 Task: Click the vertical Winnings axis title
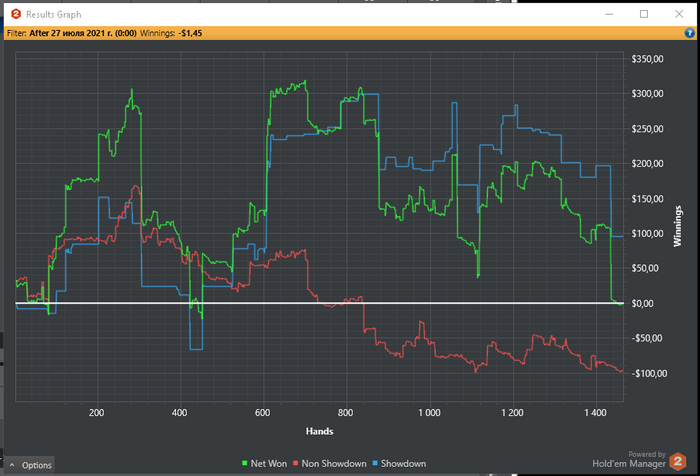pos(678,226)
